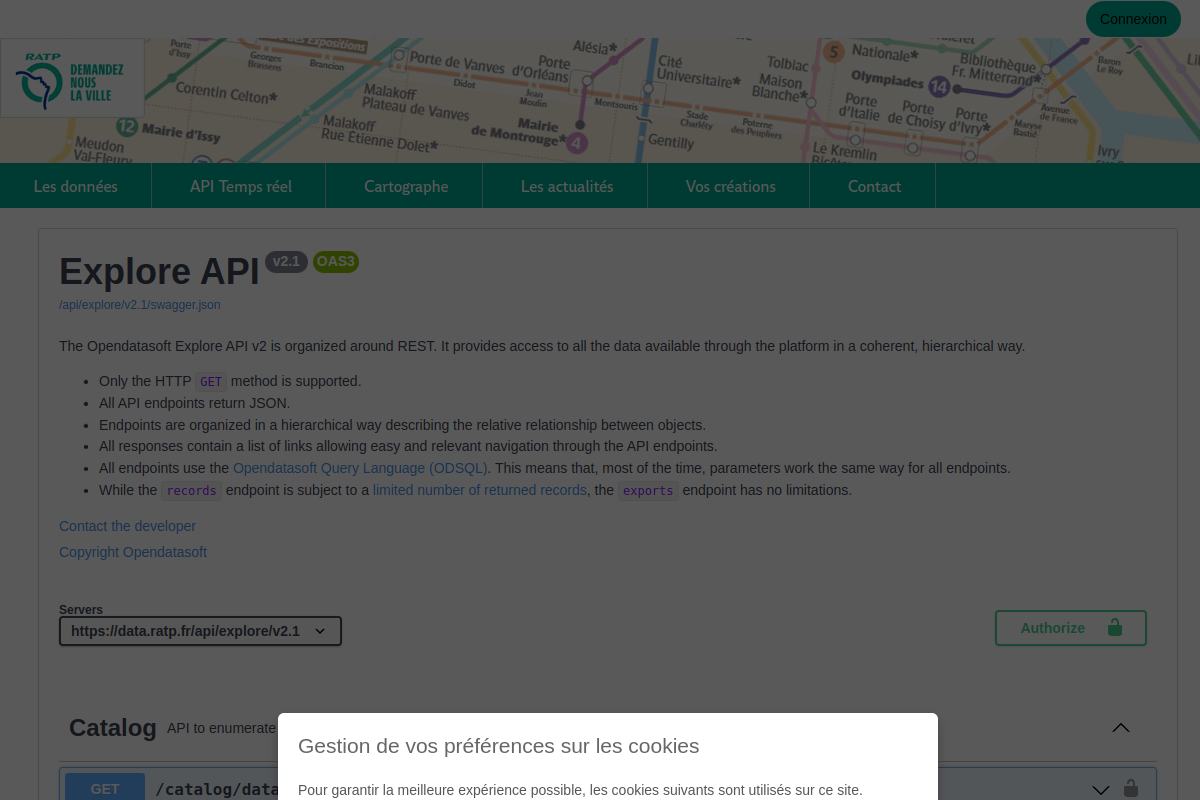Open the Cartographe page
The width and height of the screenshot is (1200, 800).
[x=406, y=186]
